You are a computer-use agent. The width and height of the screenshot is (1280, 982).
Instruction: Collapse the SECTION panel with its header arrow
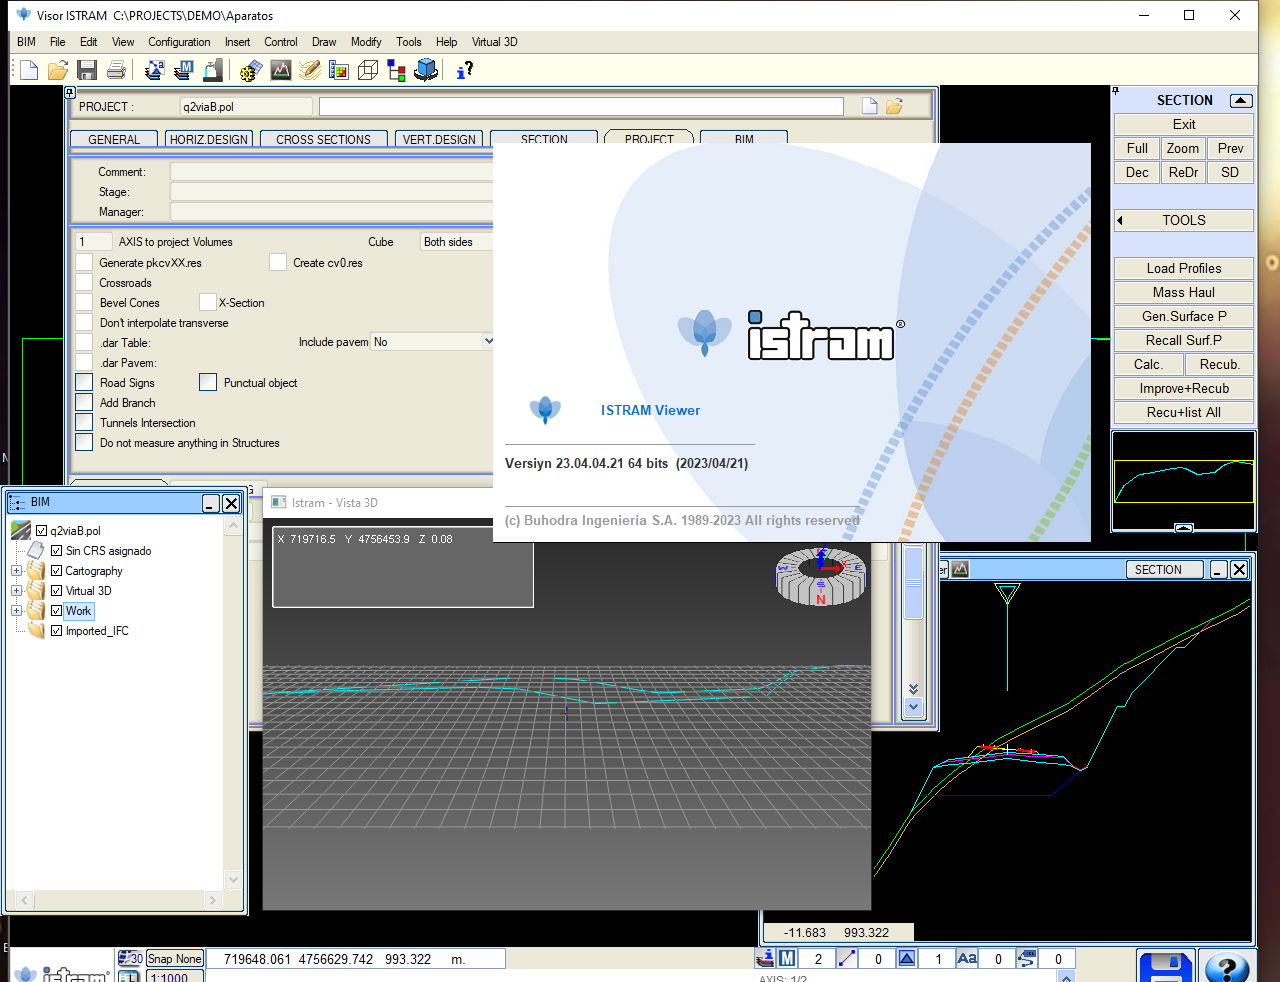tap(1241, 100)
